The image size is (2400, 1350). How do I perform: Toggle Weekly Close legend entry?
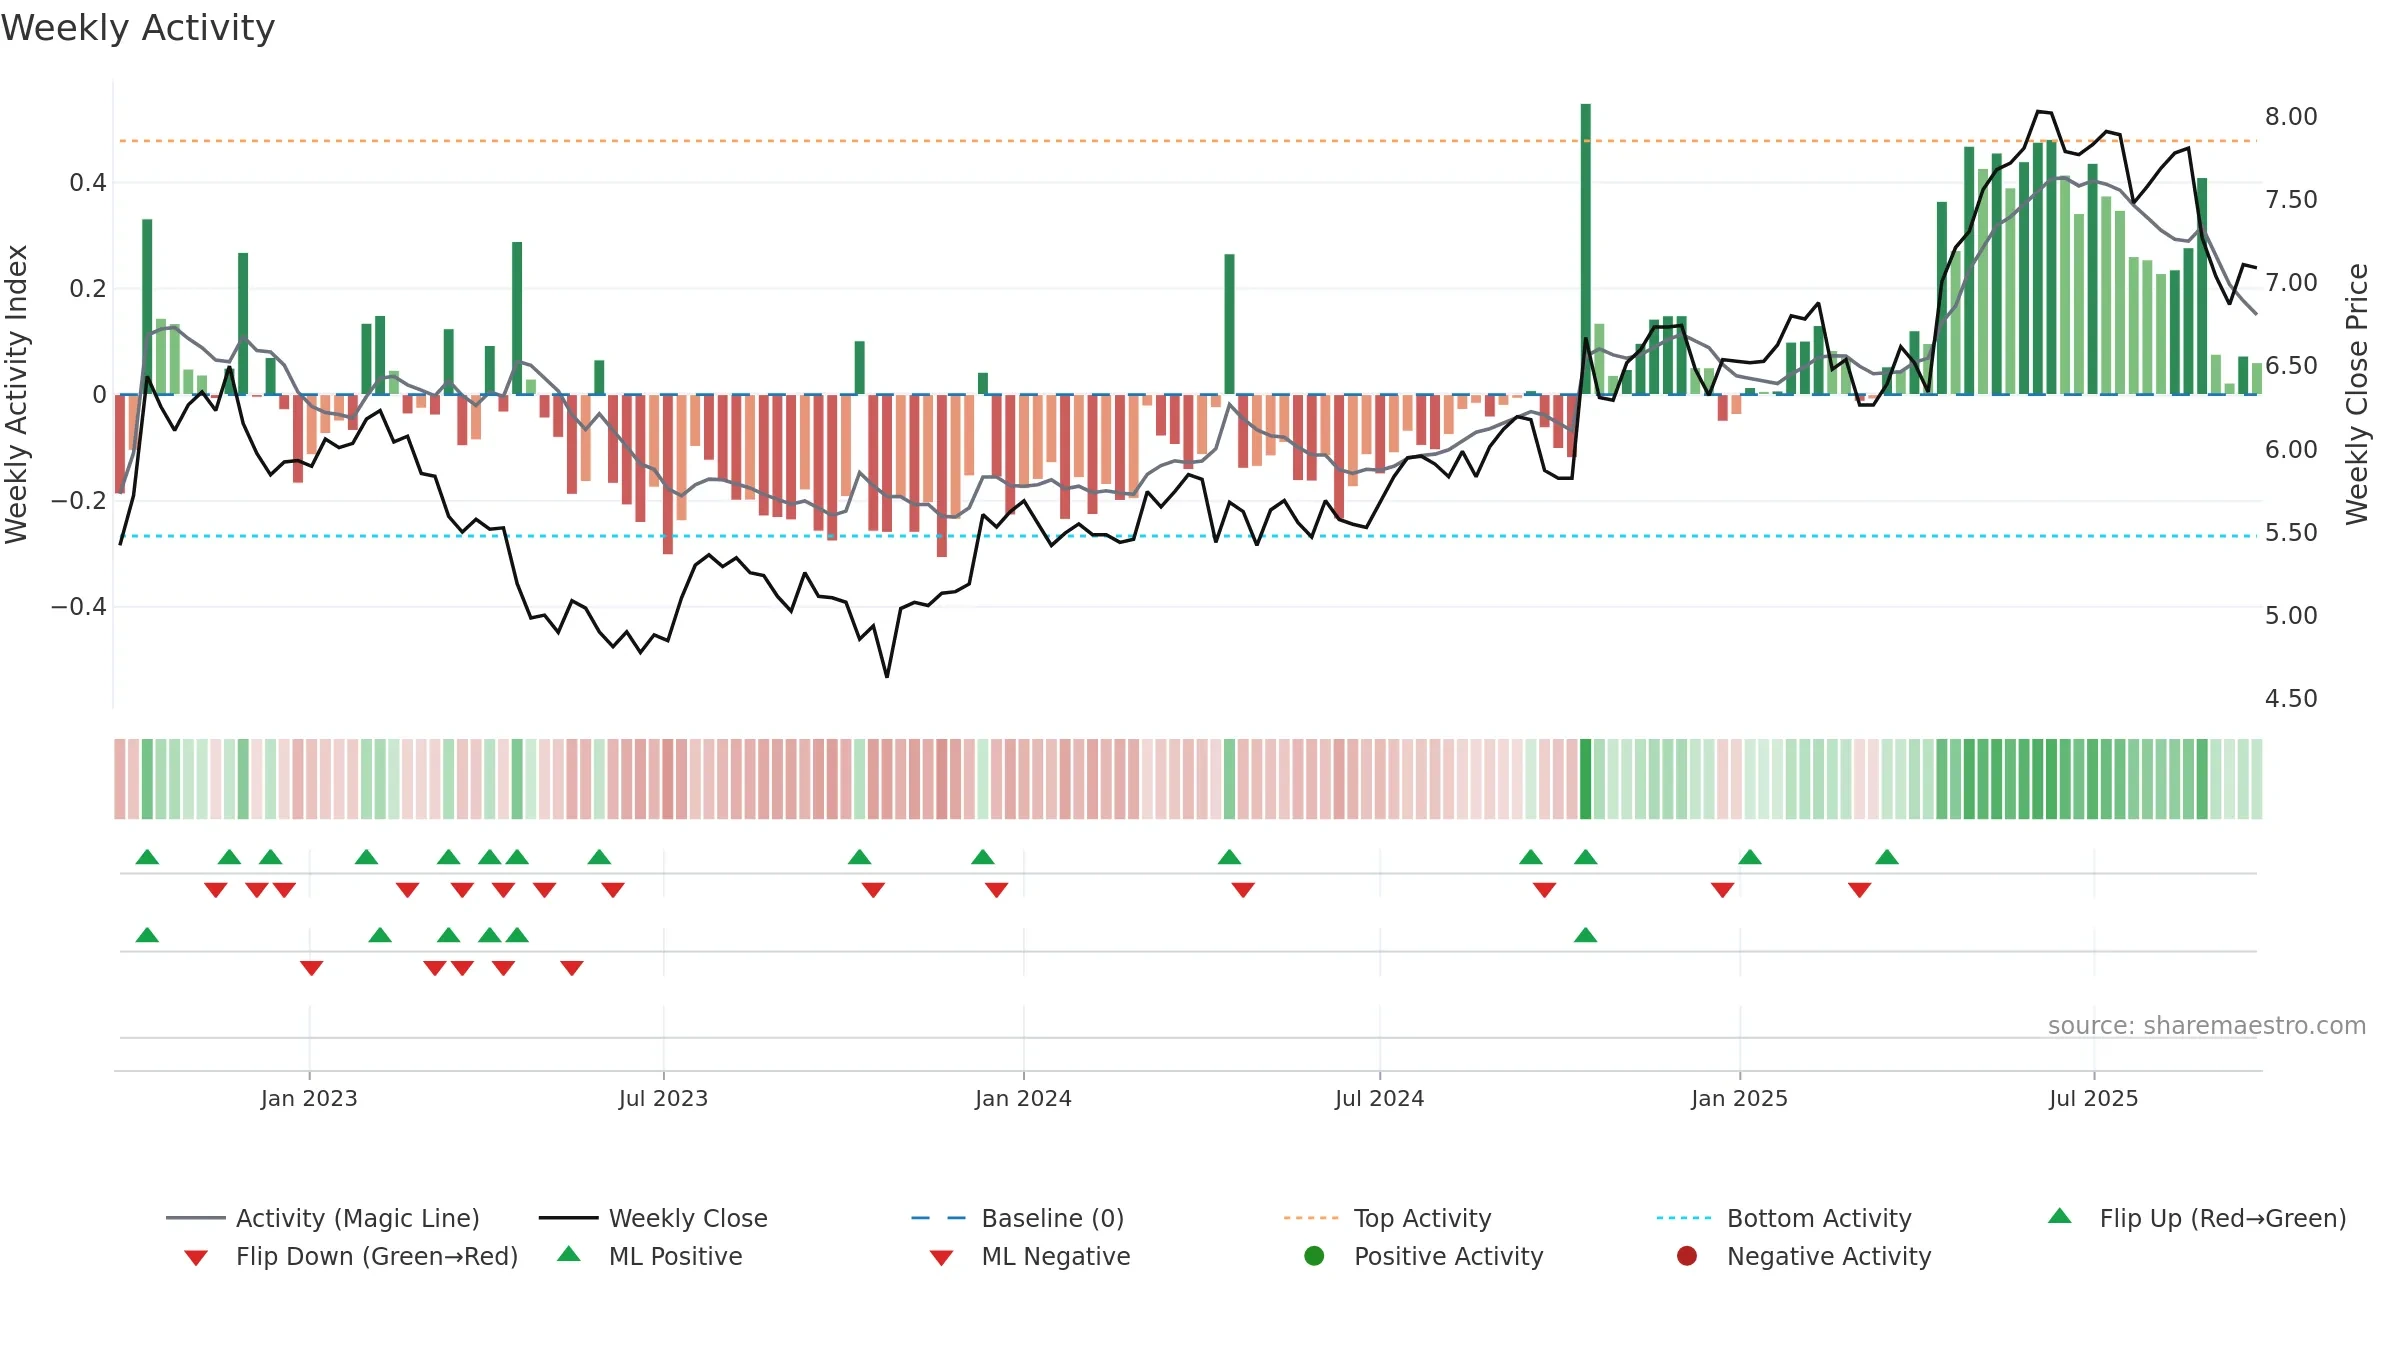(x=653, y=1218)
